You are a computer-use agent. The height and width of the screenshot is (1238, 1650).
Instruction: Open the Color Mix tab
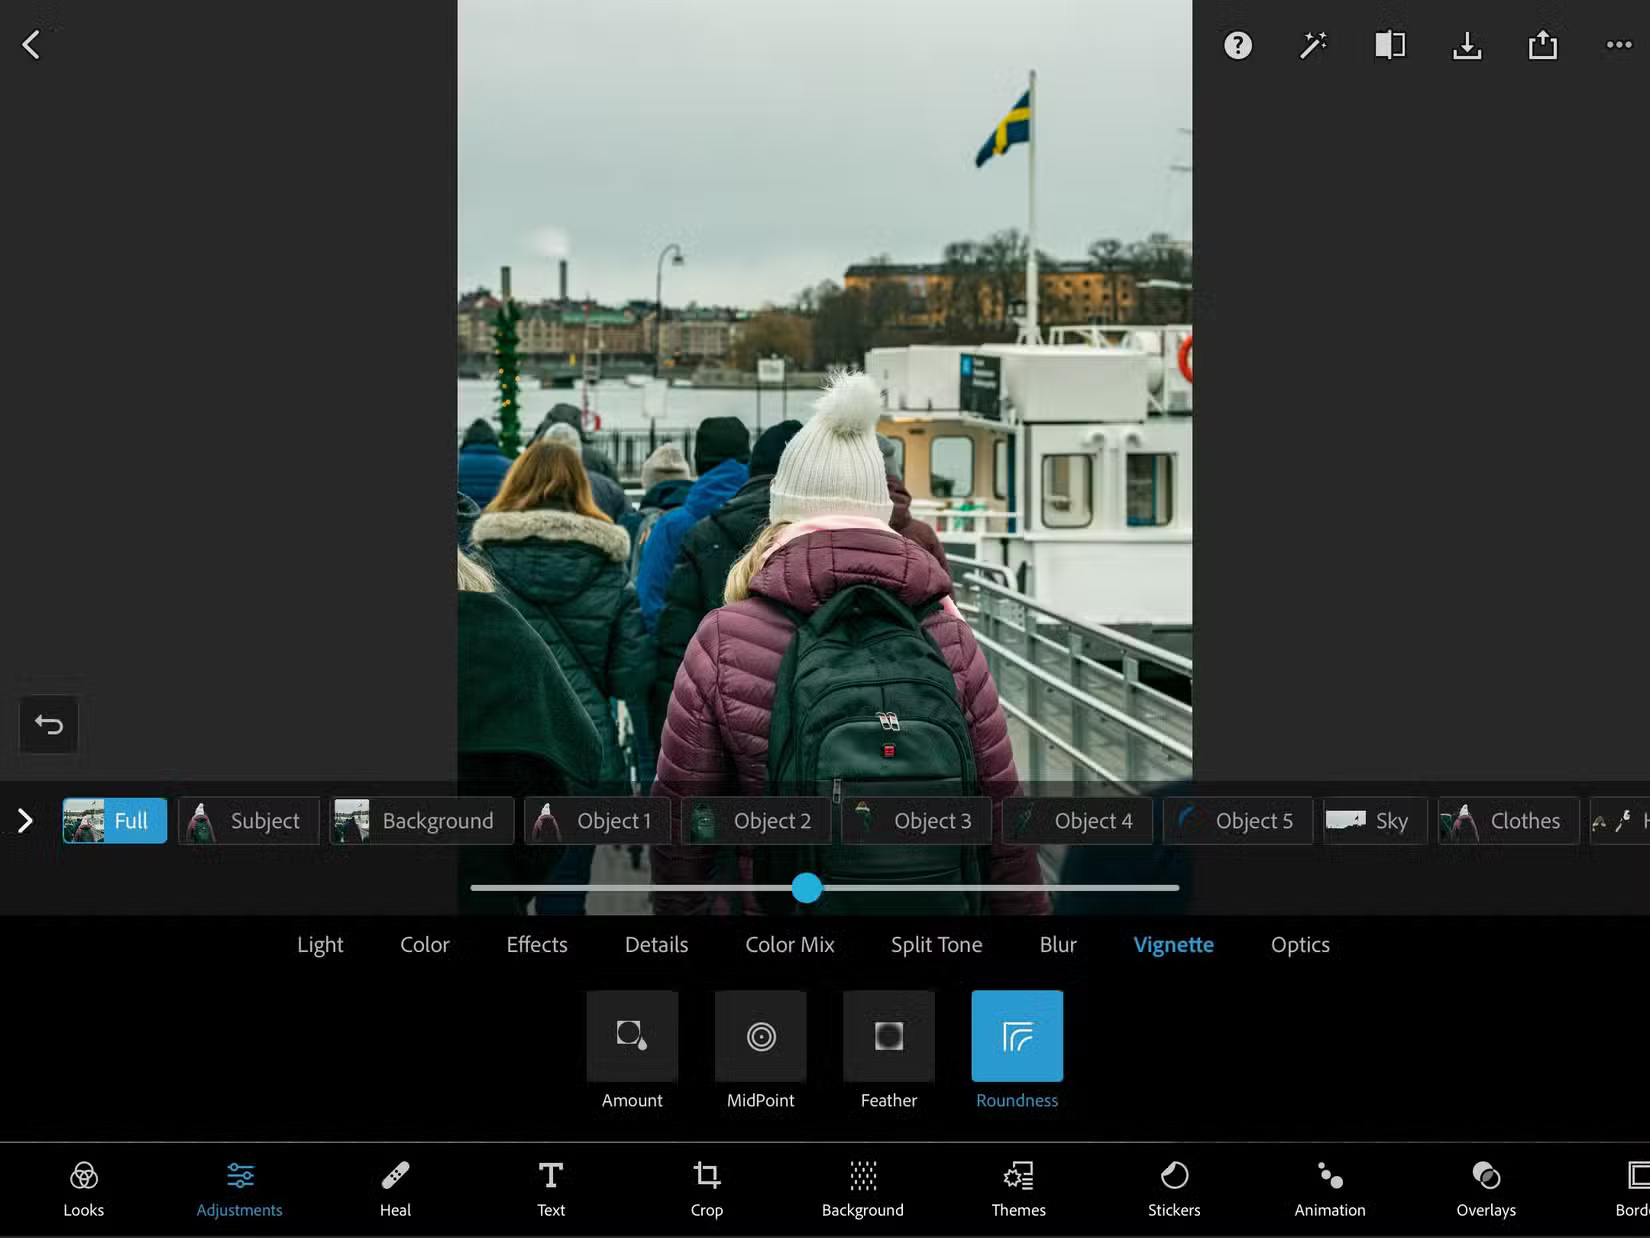click(789, 944)
